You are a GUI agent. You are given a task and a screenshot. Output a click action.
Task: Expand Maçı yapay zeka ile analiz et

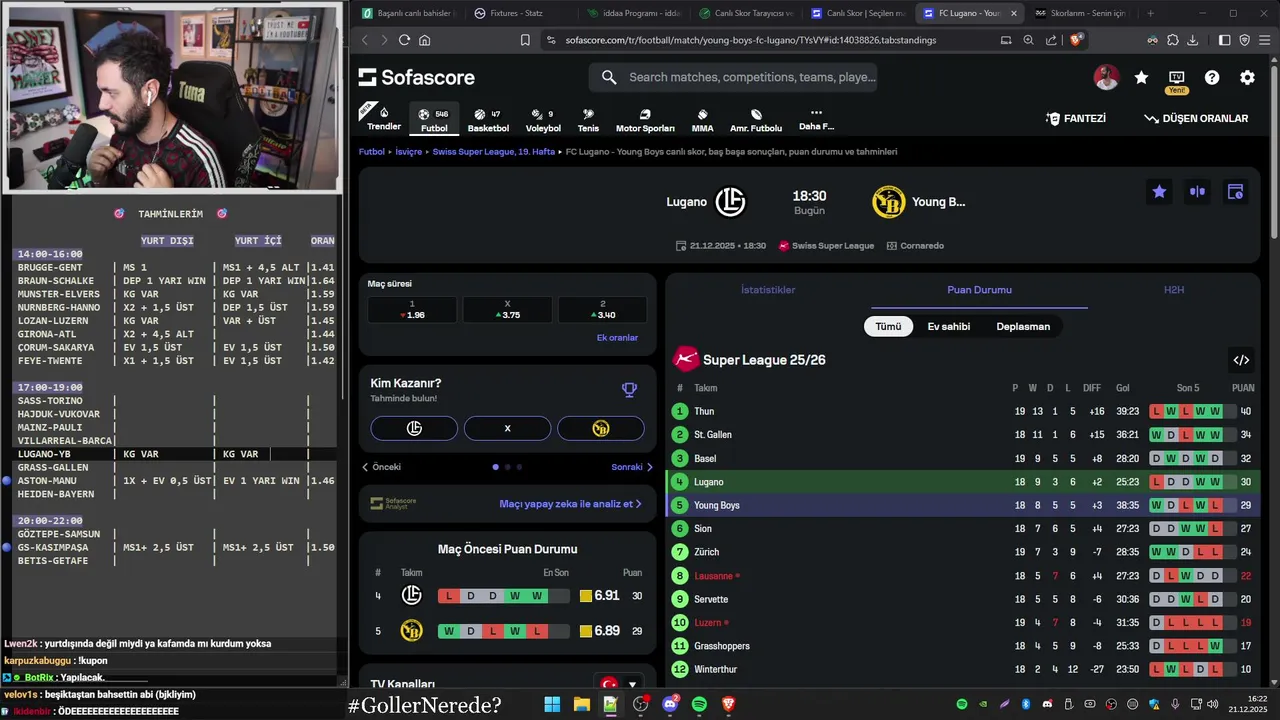click(x=571, y=504)
